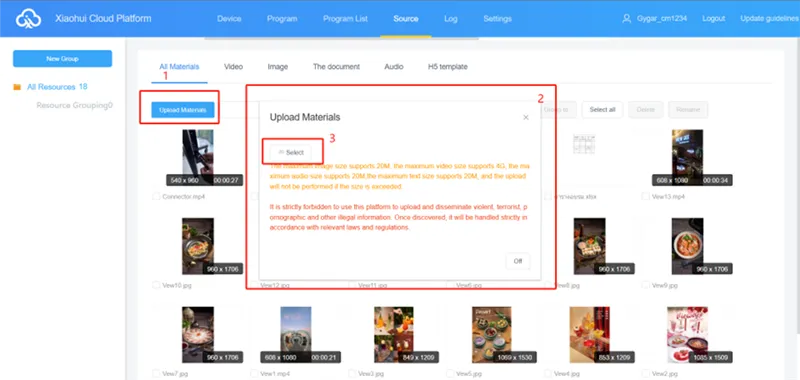The width and height of the screenshot is (800, 380).
Task: Select All Resources in the sidebar
Action: click(57, 87)
